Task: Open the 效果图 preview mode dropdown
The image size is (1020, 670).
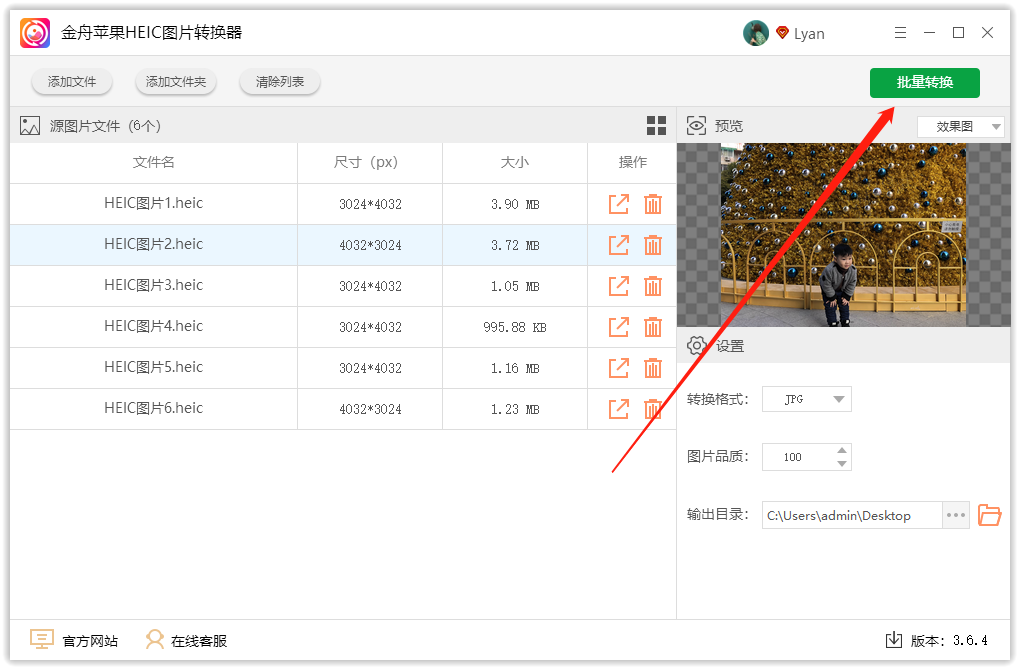Action: tap(961, 126)
